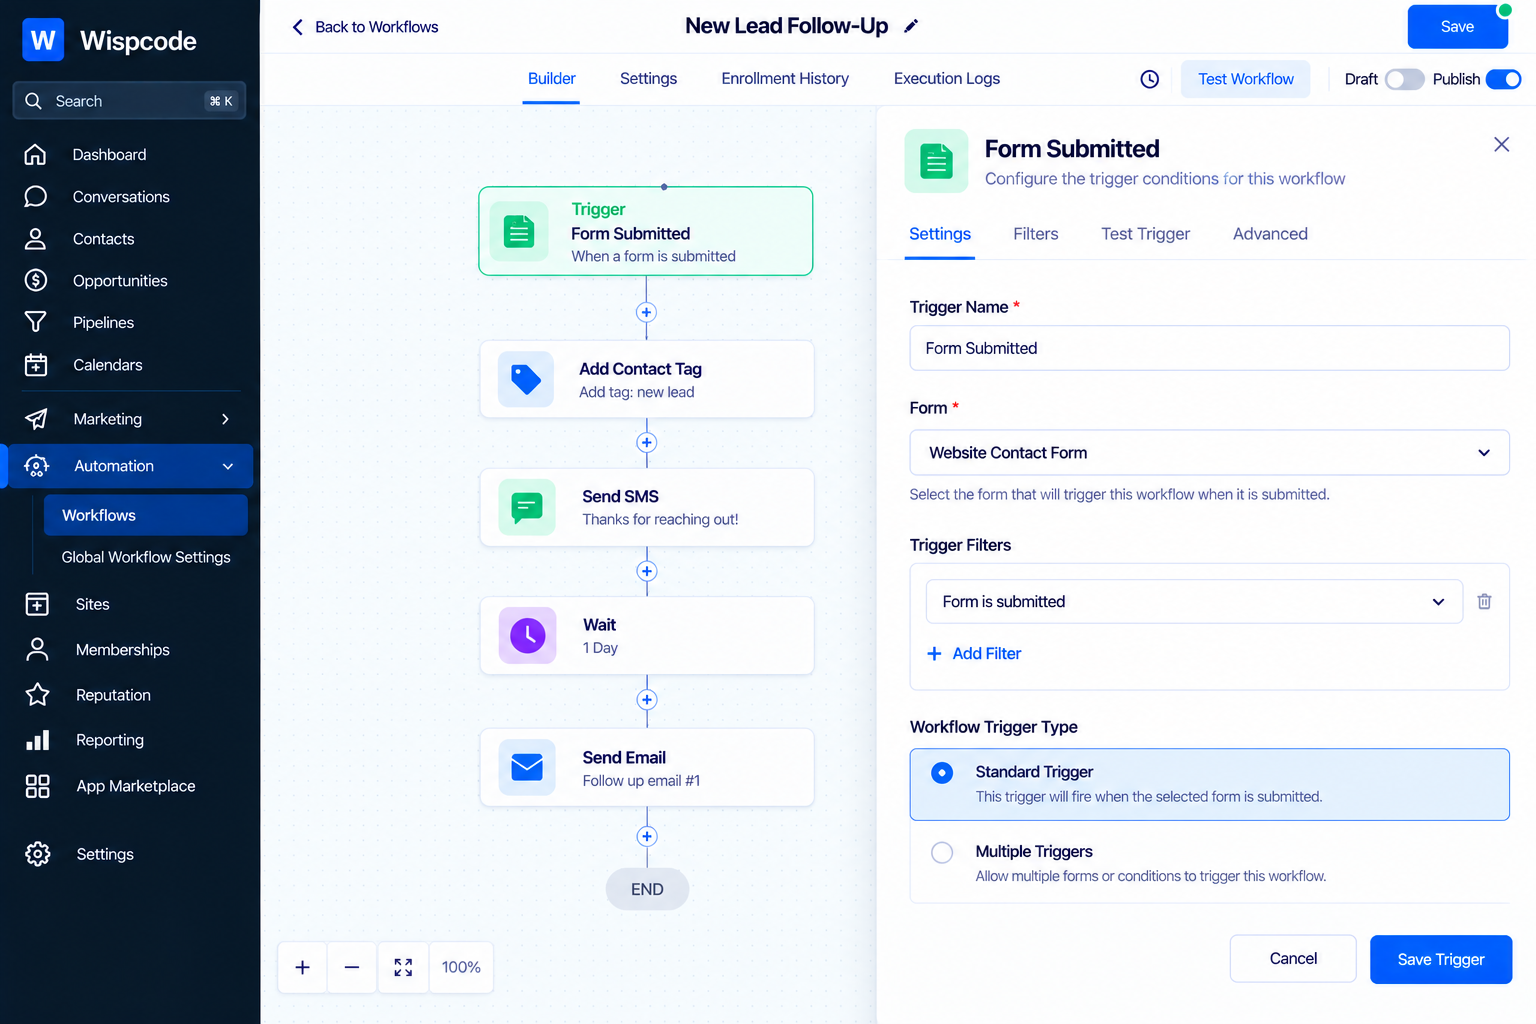Add step after Wait node
This screenshot has height=1024, width=1536.
[646, 700]
